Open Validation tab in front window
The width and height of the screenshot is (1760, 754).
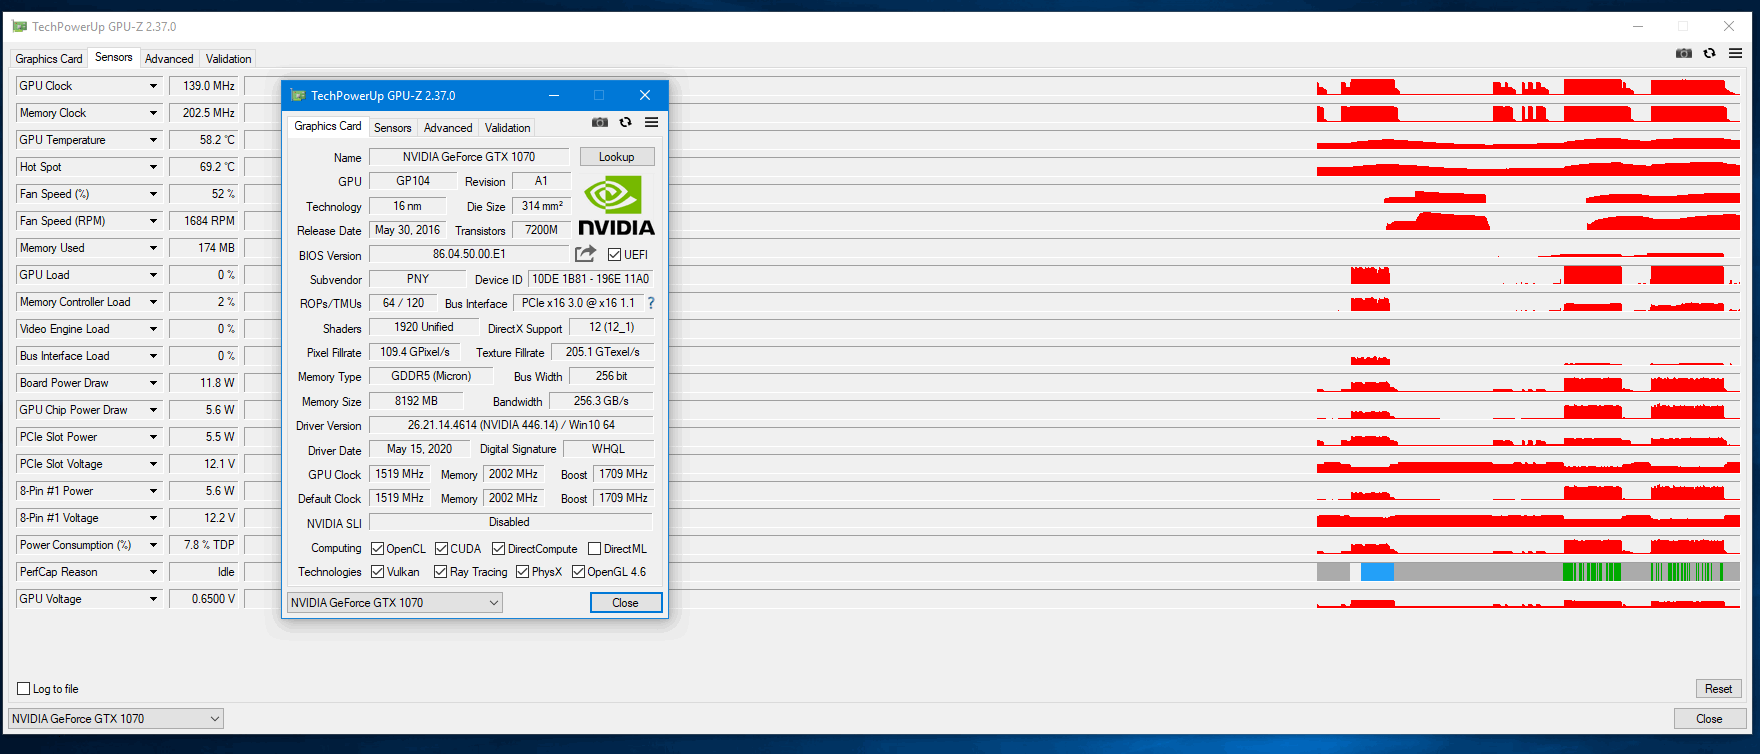[x=507, y=128]
